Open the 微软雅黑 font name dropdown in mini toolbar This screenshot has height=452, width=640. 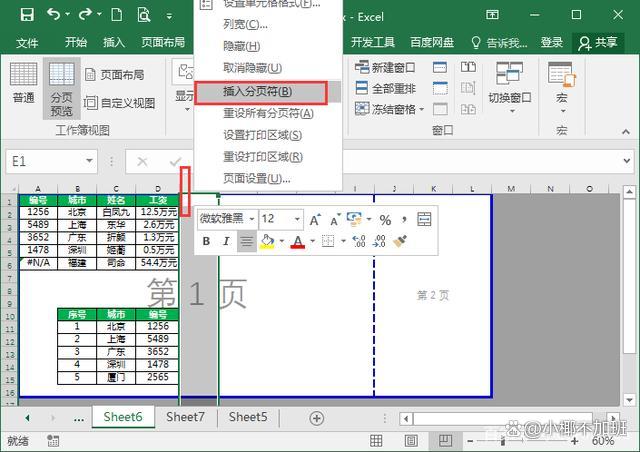(x=252, y=219)
